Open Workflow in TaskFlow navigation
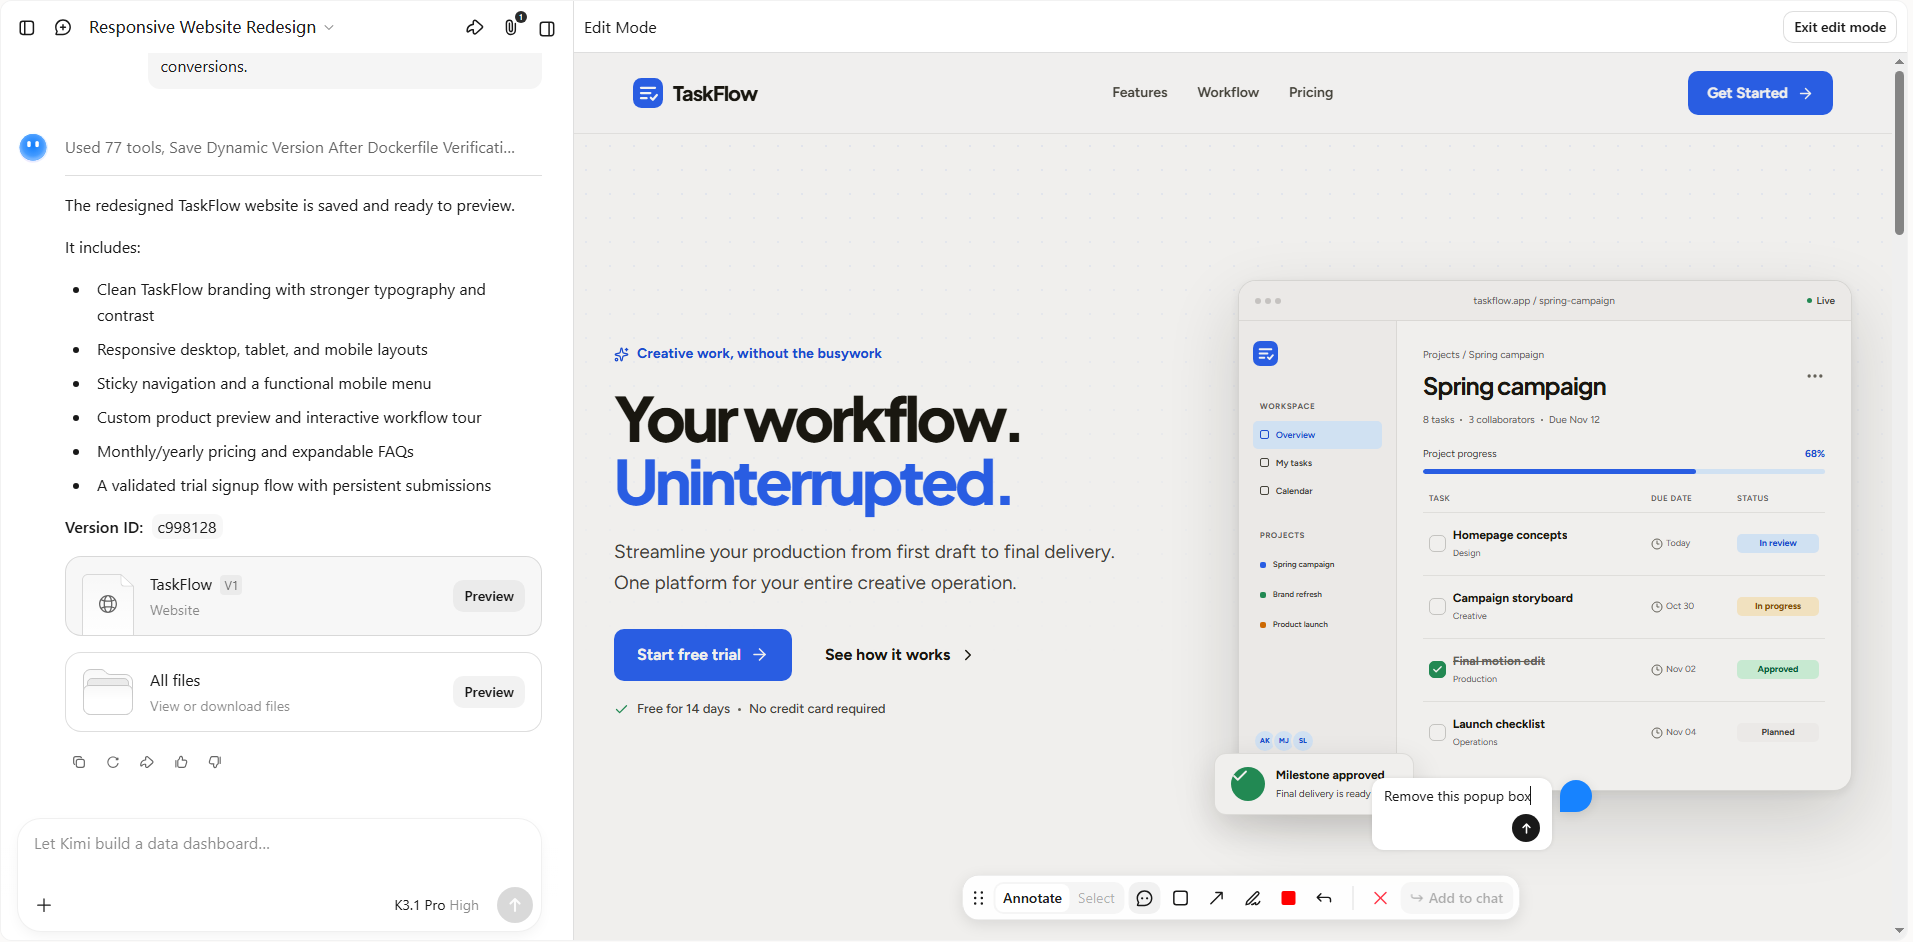Viewport: 1913px width, 942px height. click(x=1228, y=92)
